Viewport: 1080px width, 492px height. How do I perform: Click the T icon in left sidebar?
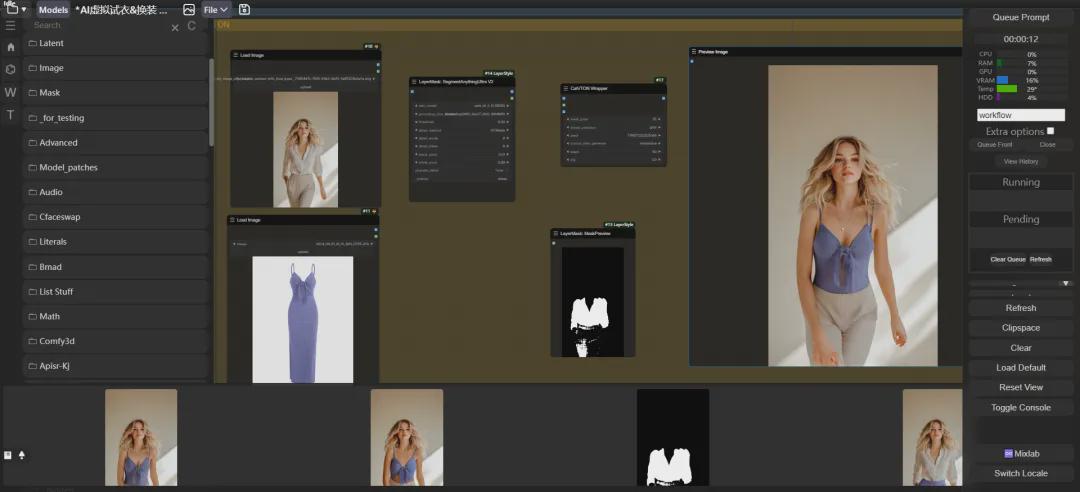coord(11,115)
